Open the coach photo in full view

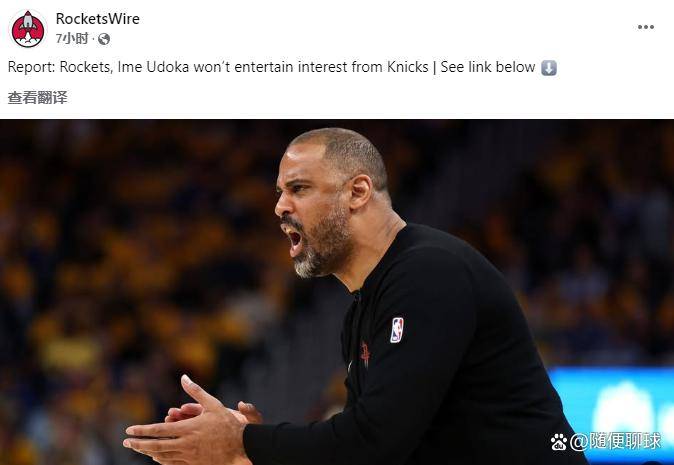337,292
